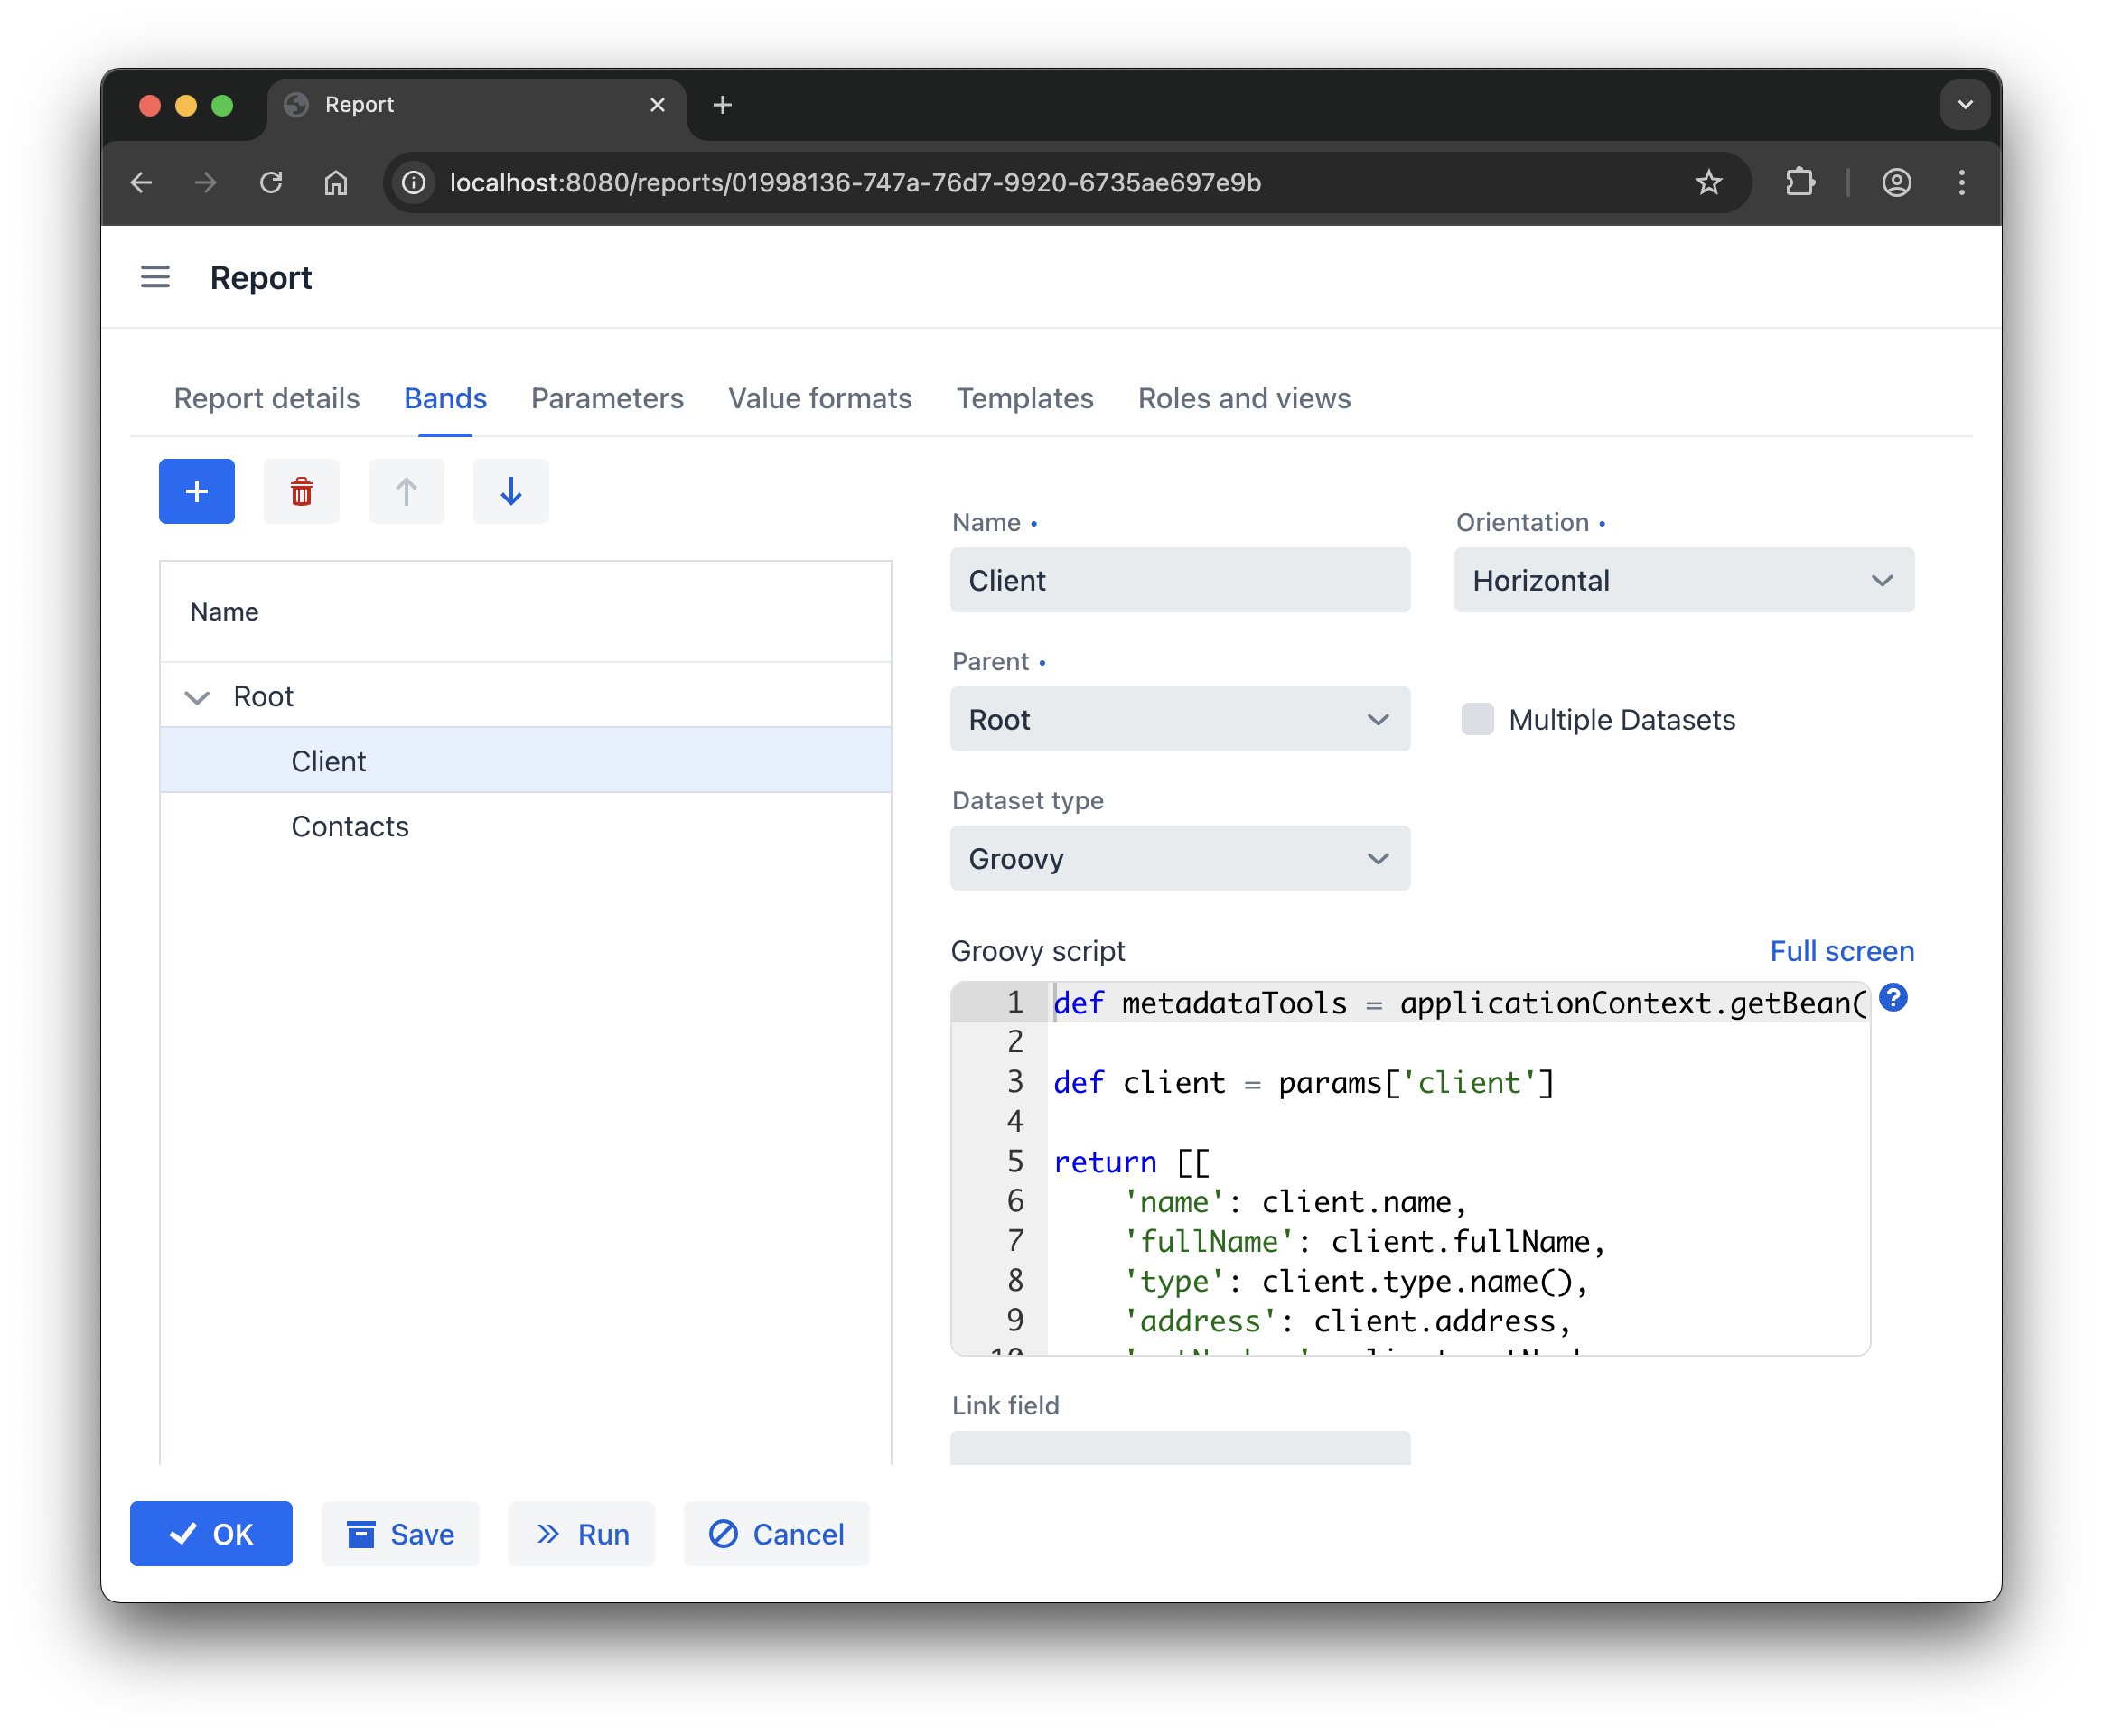Collapse the Root tree node
This screenshot has height=1736, width=2103.
click(x=197, y=697)
